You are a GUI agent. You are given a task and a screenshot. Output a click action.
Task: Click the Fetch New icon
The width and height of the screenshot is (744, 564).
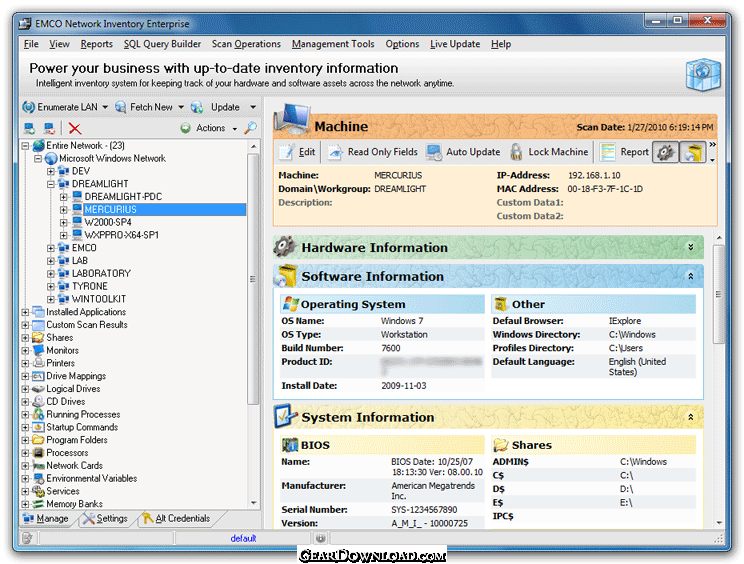[x=121, y=107]
